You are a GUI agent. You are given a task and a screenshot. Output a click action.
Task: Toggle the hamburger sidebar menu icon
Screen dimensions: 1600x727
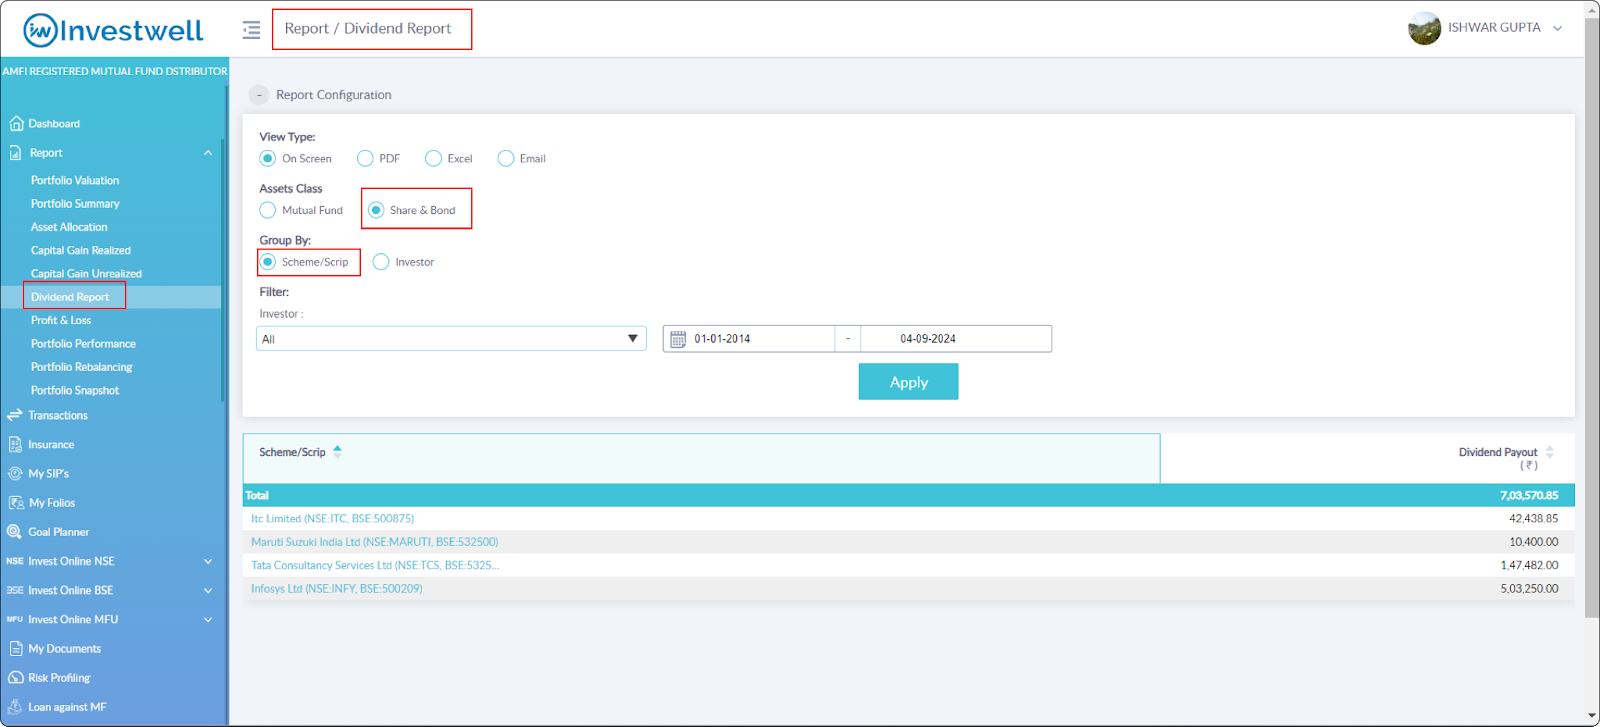coord(251,30)
